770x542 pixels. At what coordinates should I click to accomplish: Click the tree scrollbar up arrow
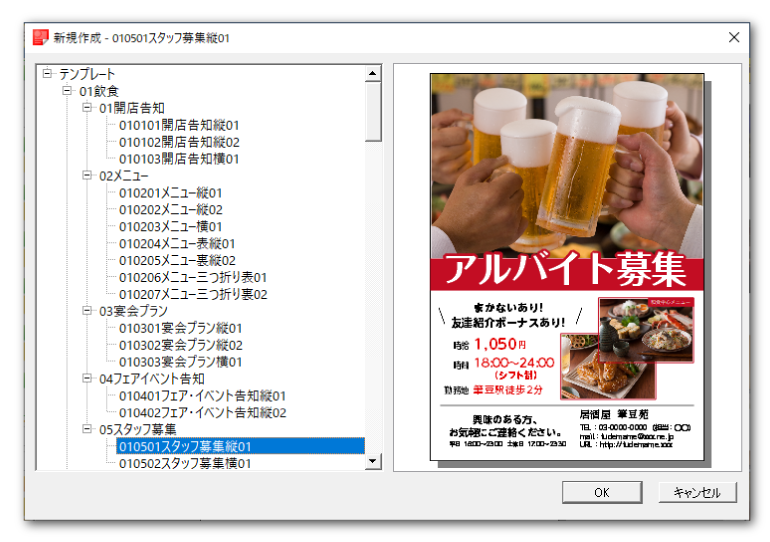pyautogui.click(x=374, y=73)
